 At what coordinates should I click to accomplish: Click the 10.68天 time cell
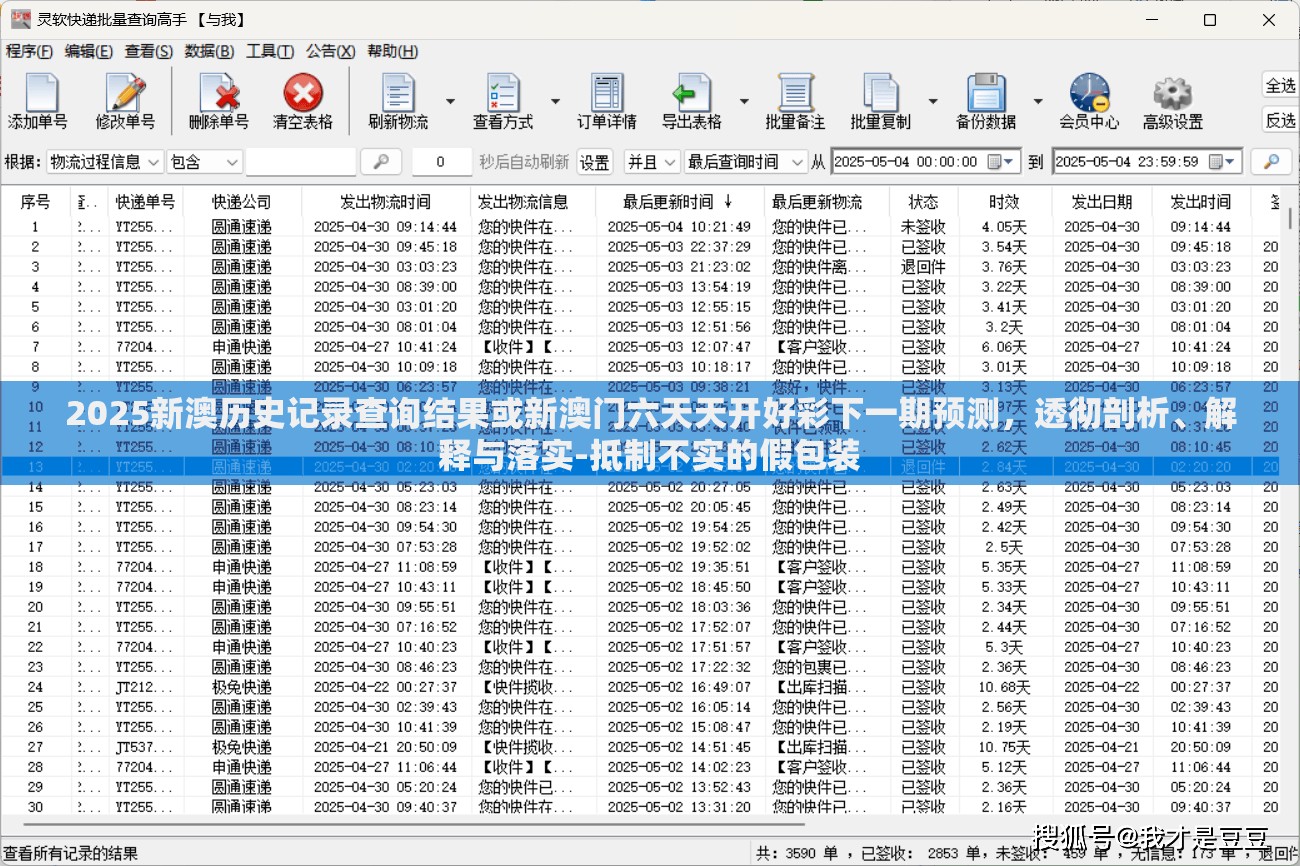click(x=1003, y=687)
